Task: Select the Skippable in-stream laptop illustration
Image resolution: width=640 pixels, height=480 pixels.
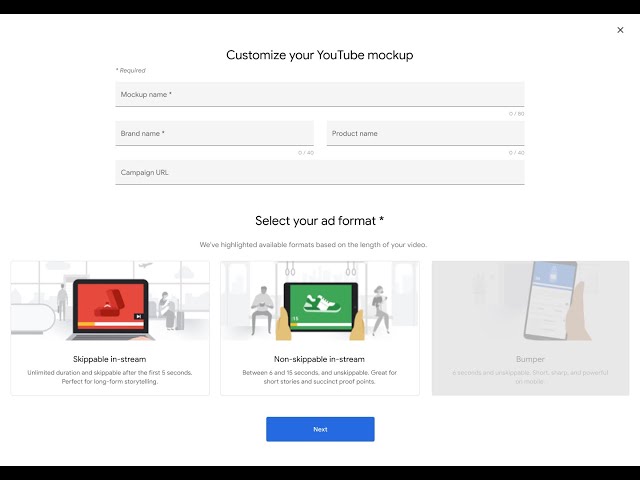Action: coord(110,301)
